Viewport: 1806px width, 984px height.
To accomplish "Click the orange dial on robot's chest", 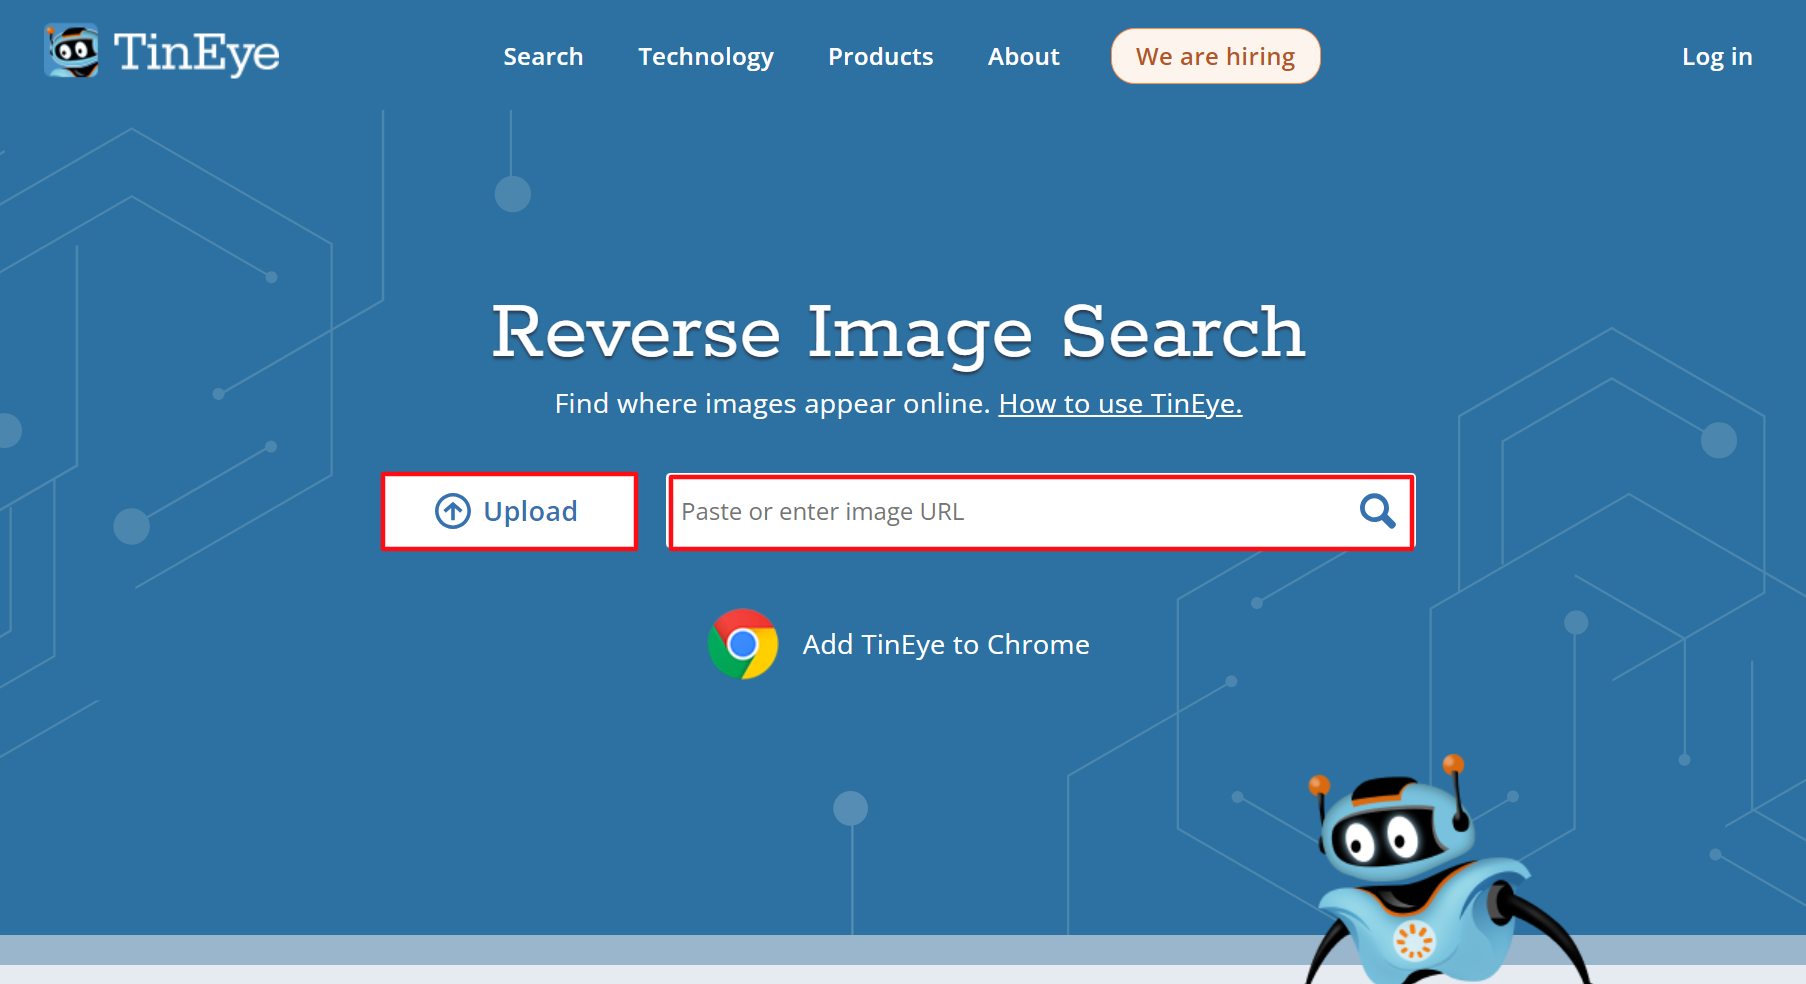I will coord(1414,940).
